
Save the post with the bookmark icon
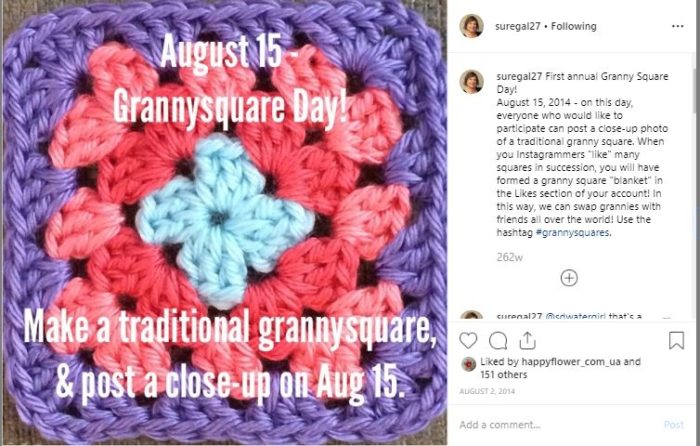[x=676, y=340]
